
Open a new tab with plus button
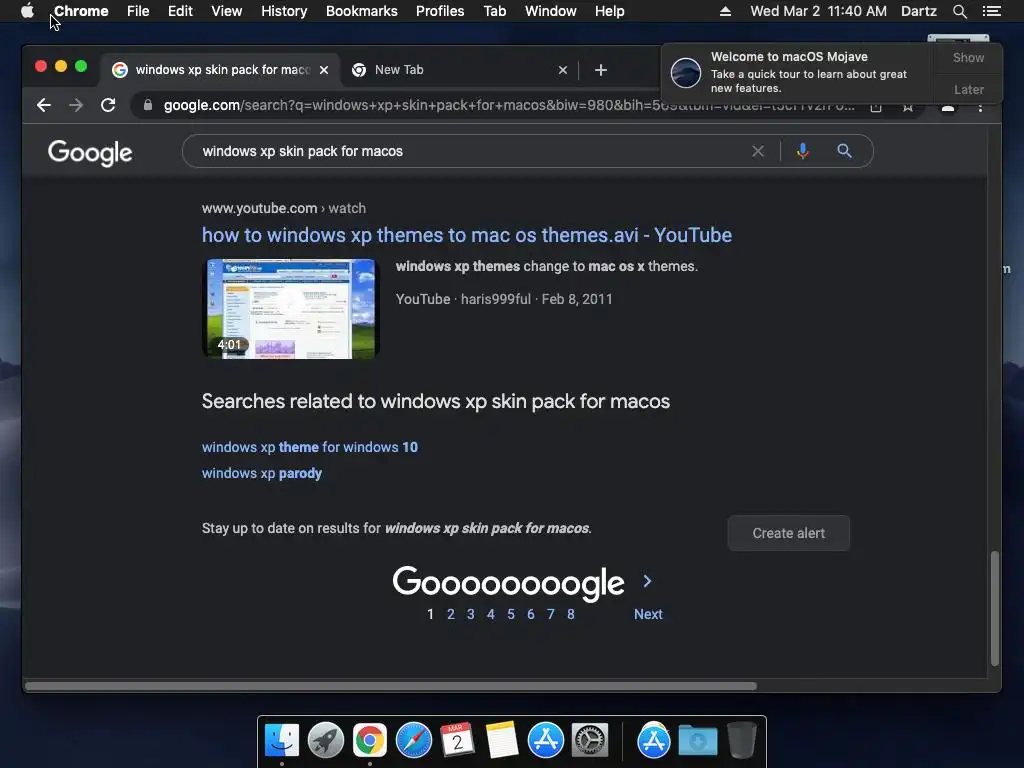[x=601, y=70]
